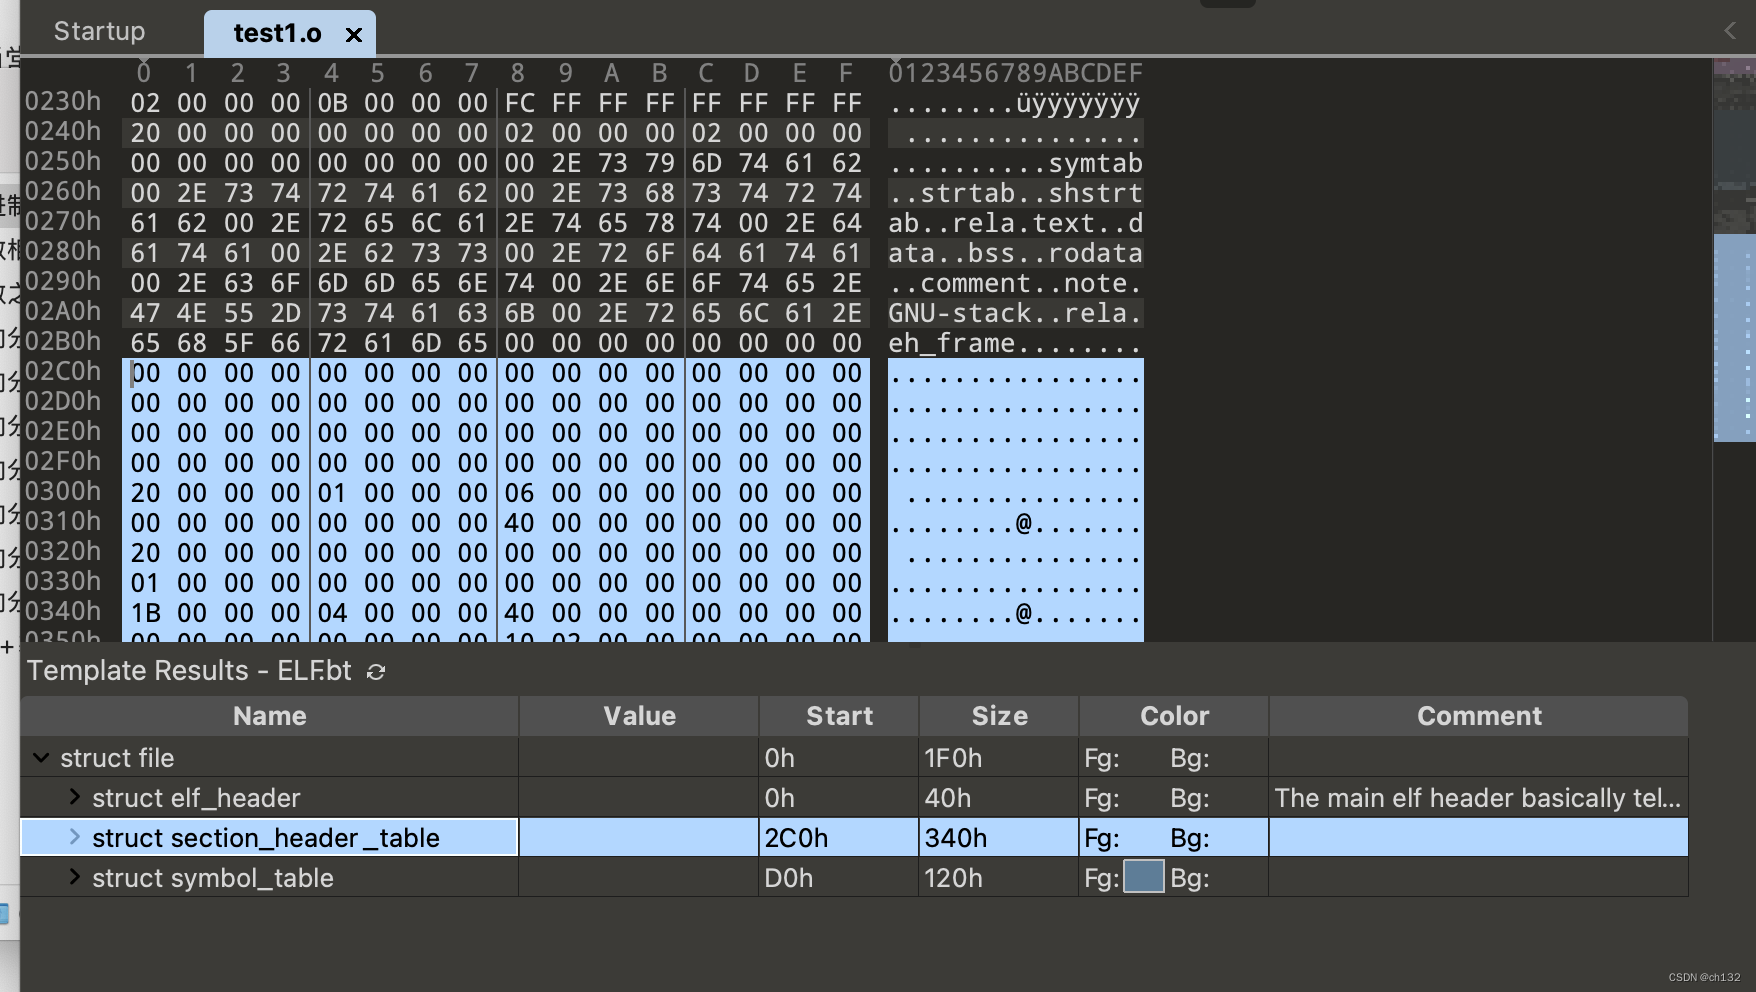Click the symbol_table foreground color swatch
This screenshot has height=992, width=1756.
(x=1144, y=877)
